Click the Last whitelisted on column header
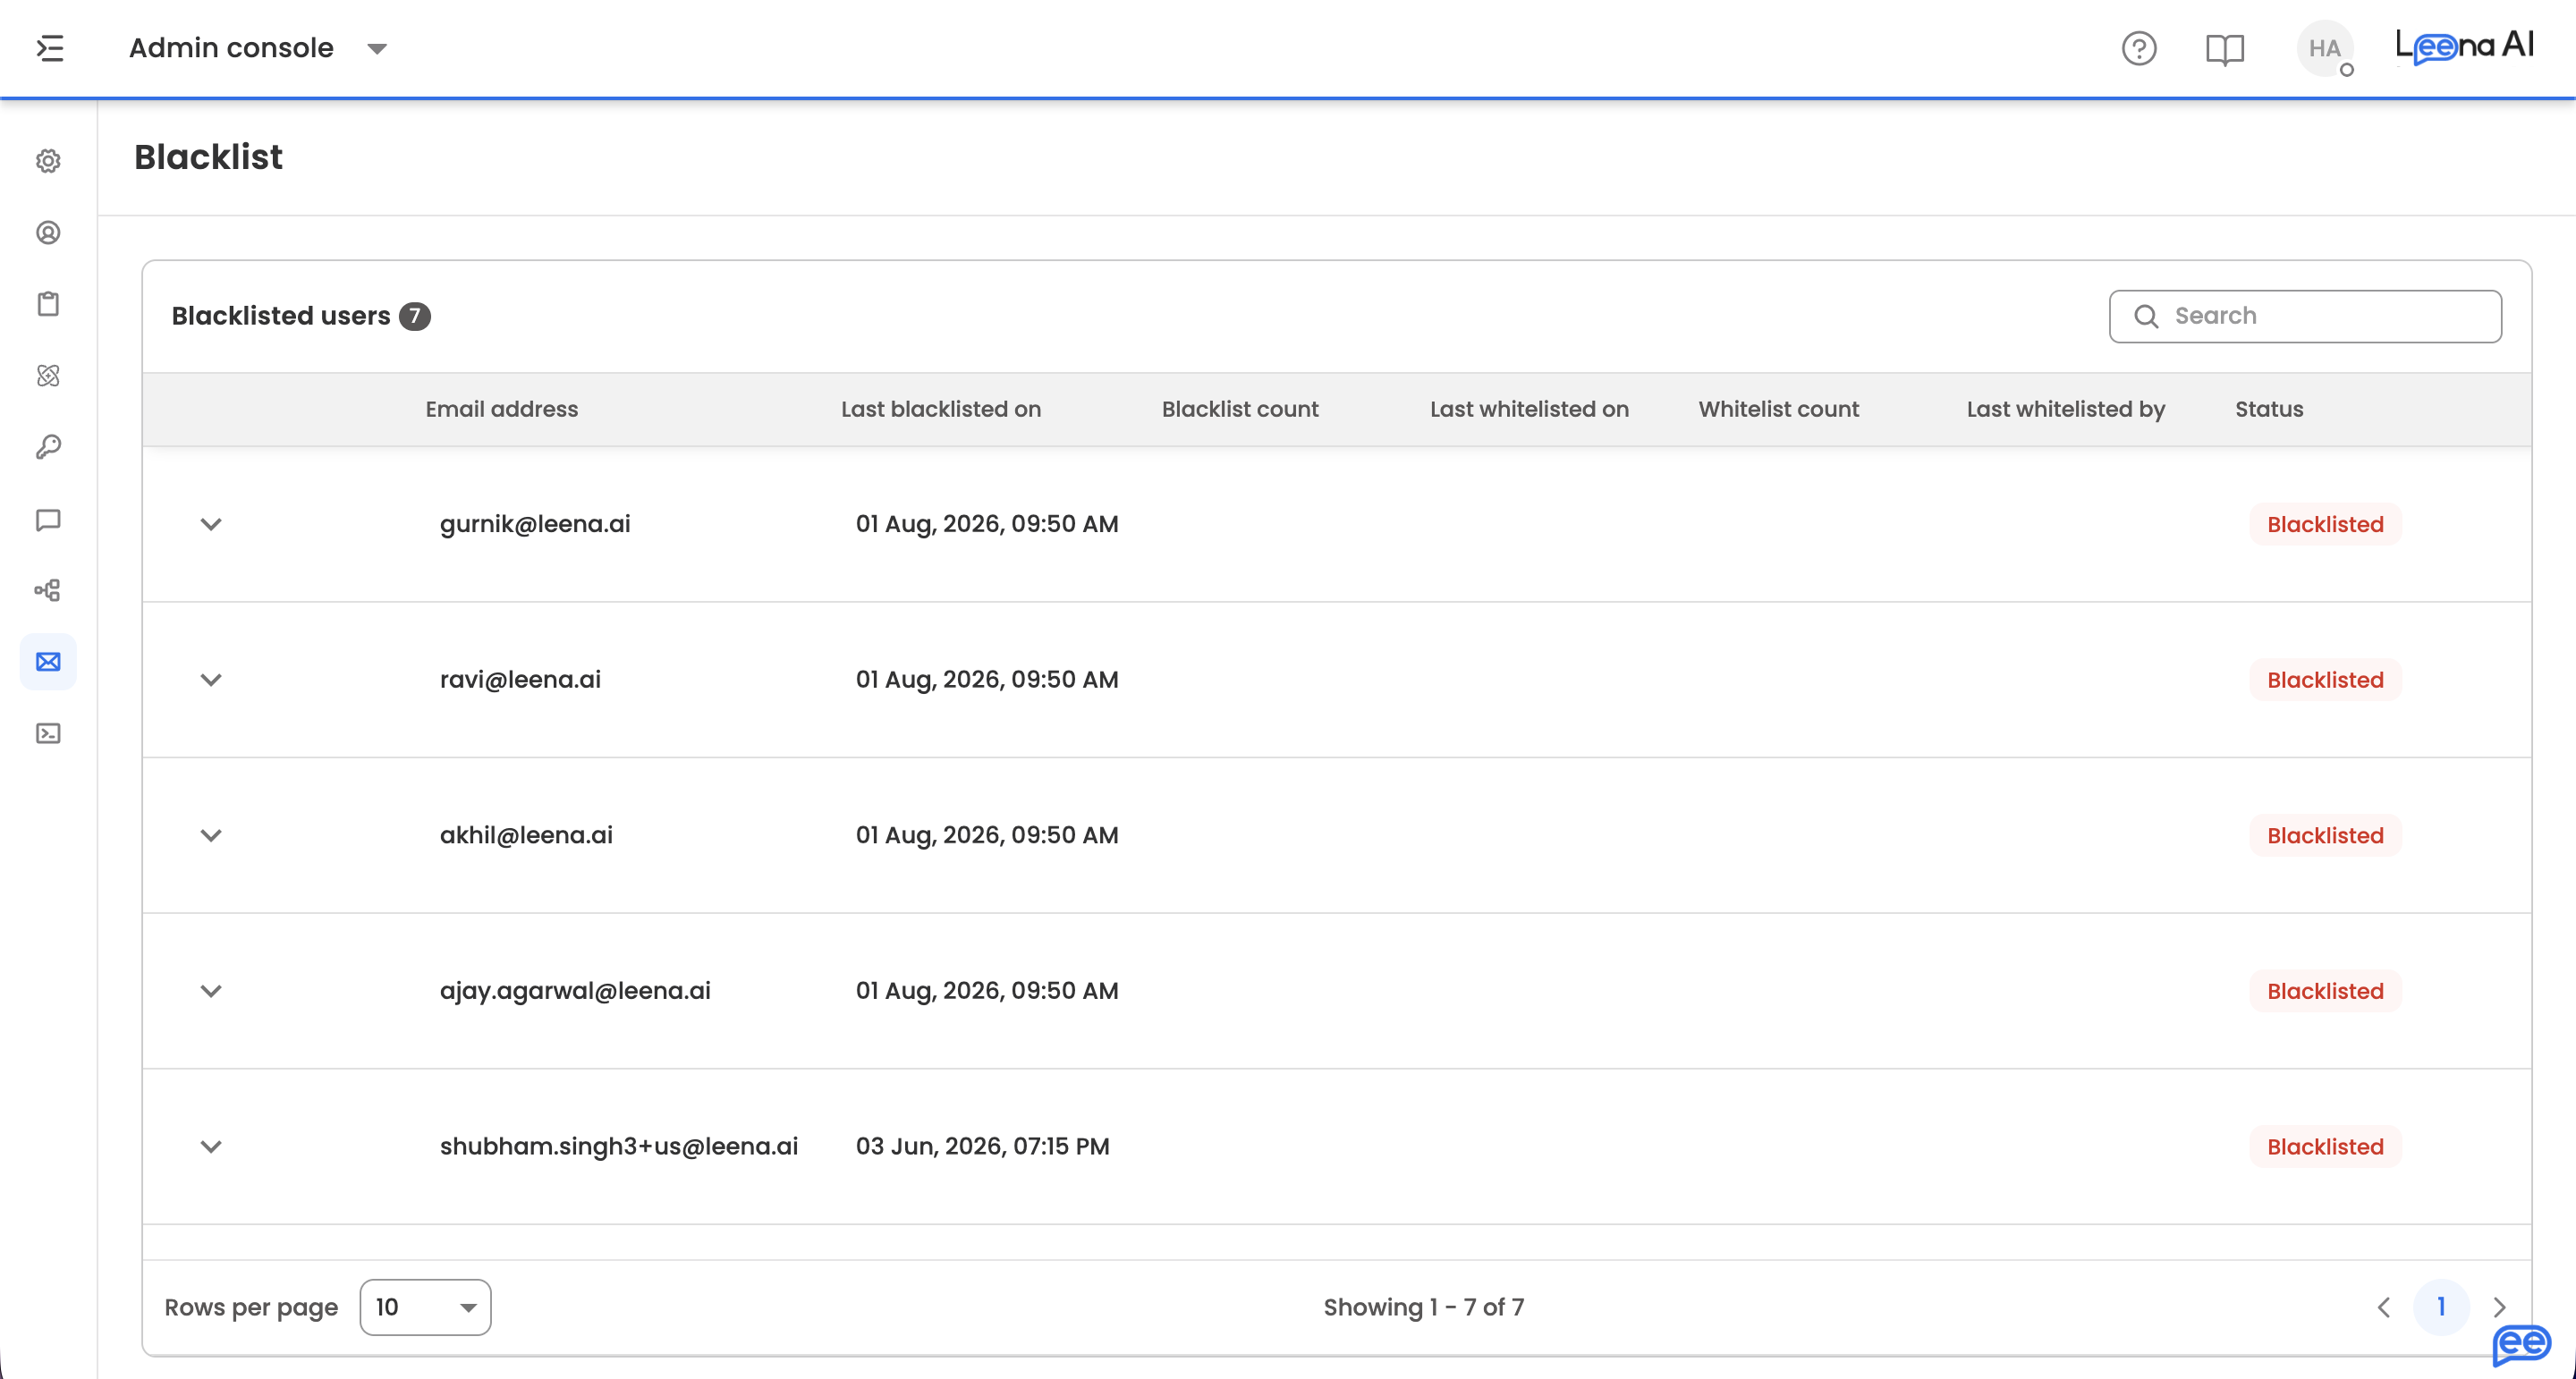The width and height of the screenshot is (2576, 1379). point(1529,409)
